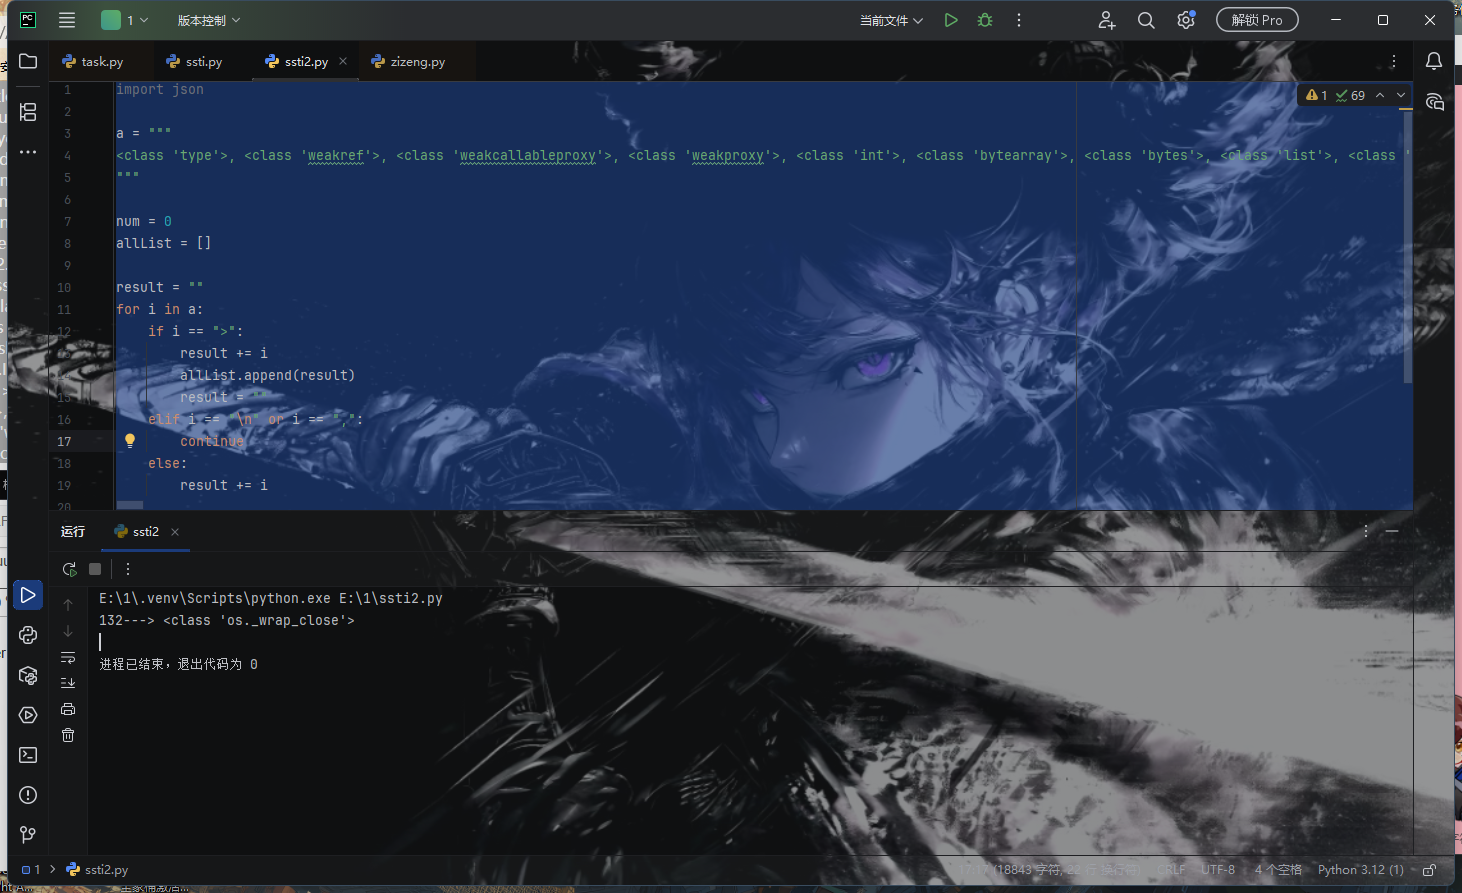Rerun ssti2 using the rerun icon
Viewport: 1462px width, 893px height.
point(69,569)
